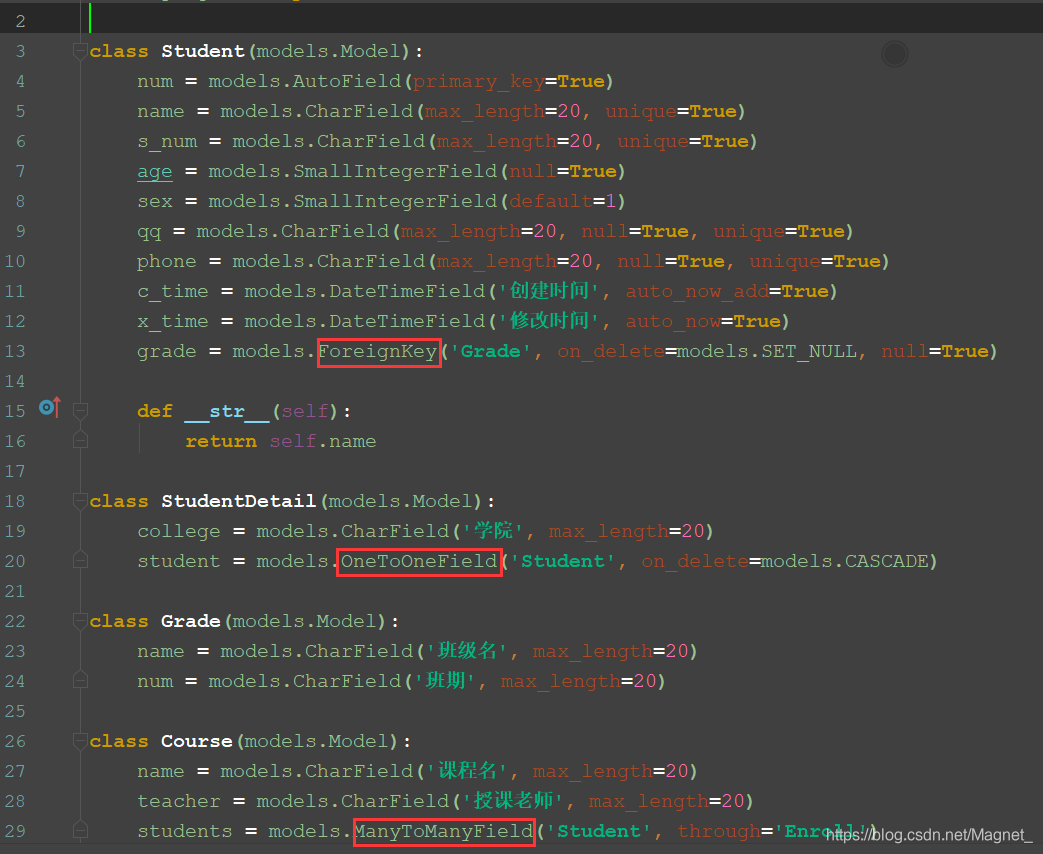
Task: Click the x_time variable name
Action: pos(172,321)
